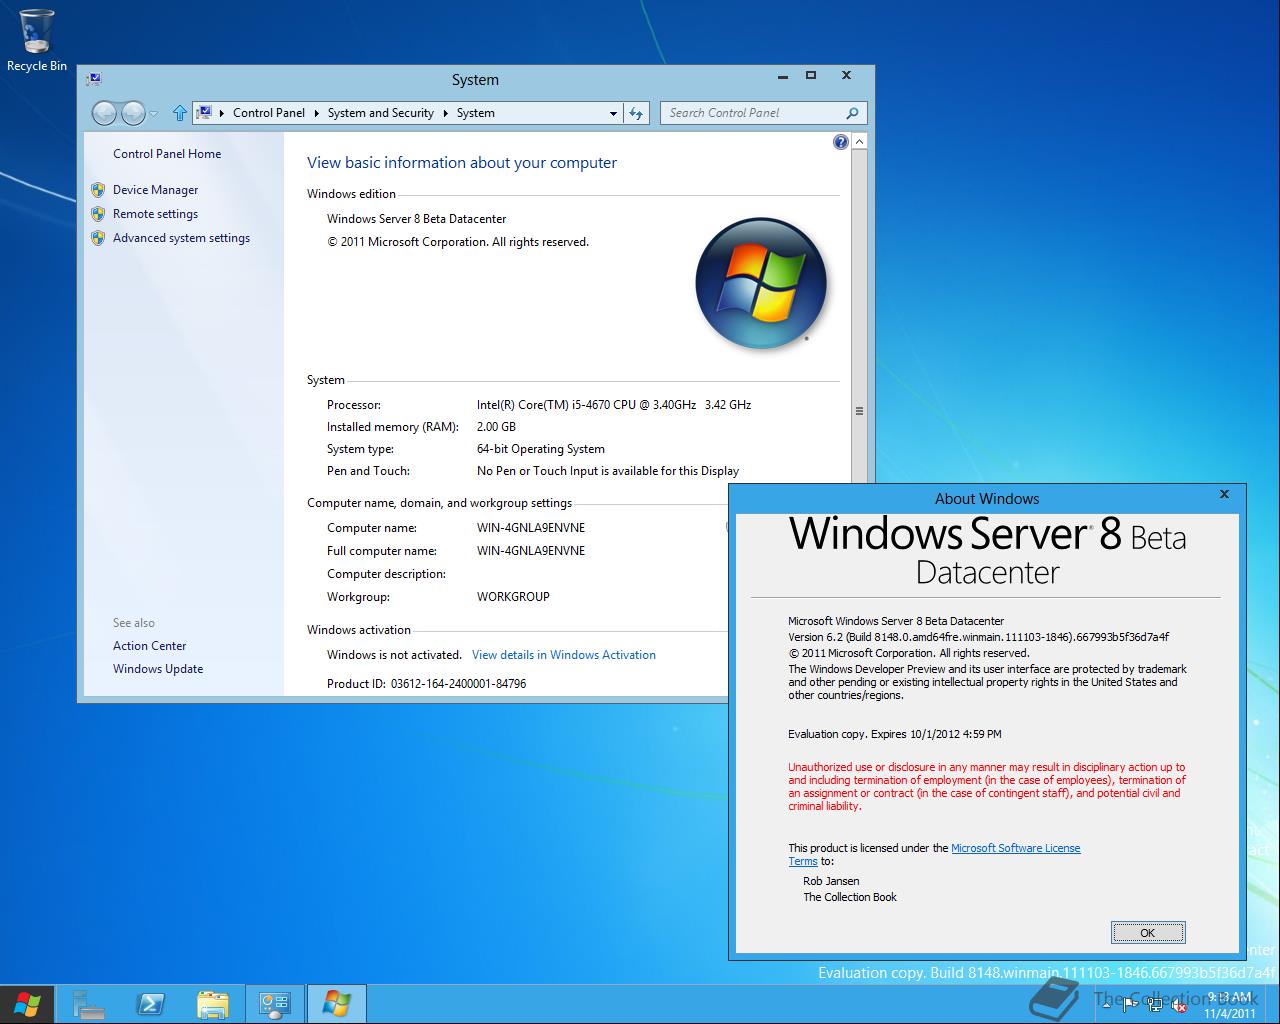Click the System window title bar icon

pos(93,79)
